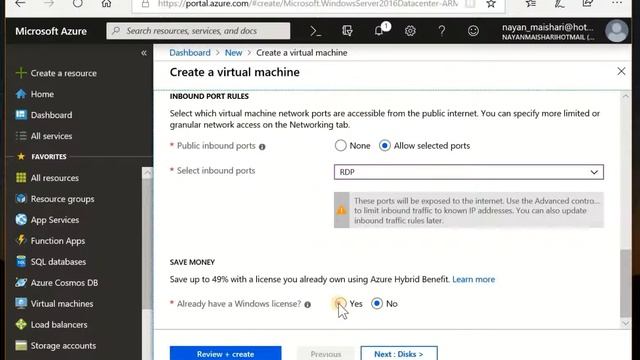The height and width of the screenshot is (360, 640).
Task: Click the Virtual machines icon
Action: click(x=21, y=303)
